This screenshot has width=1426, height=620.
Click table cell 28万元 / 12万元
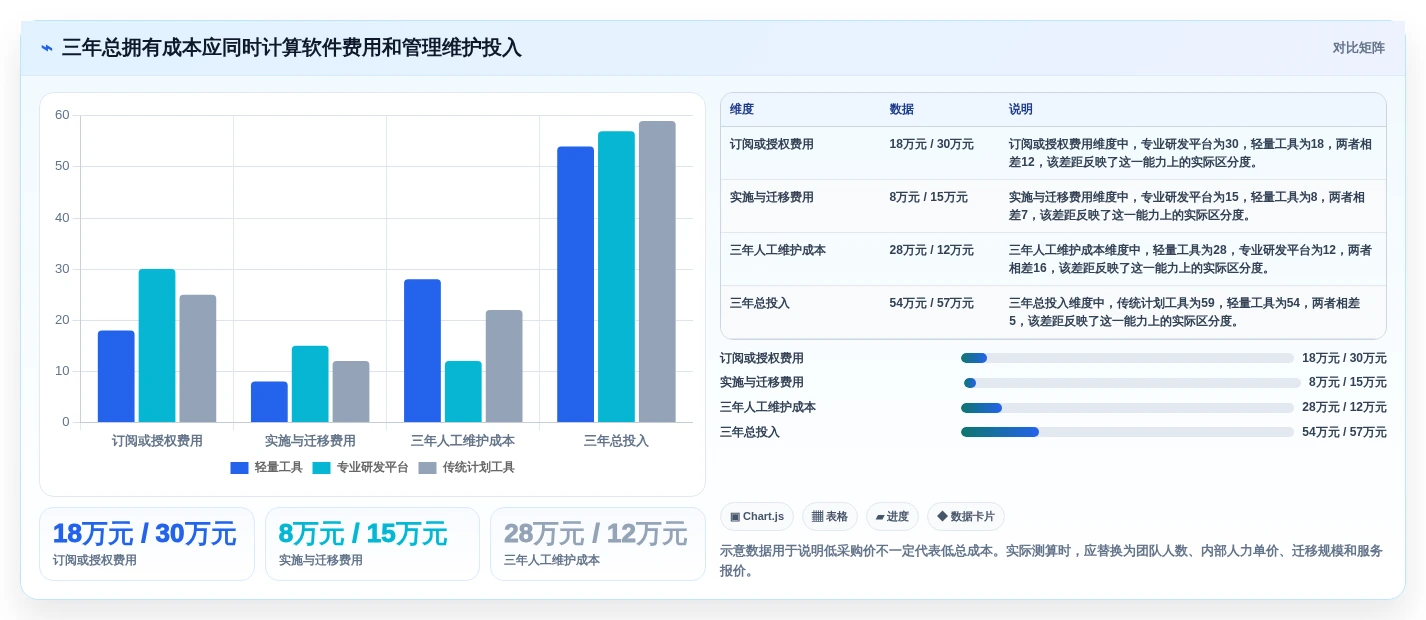931,250
